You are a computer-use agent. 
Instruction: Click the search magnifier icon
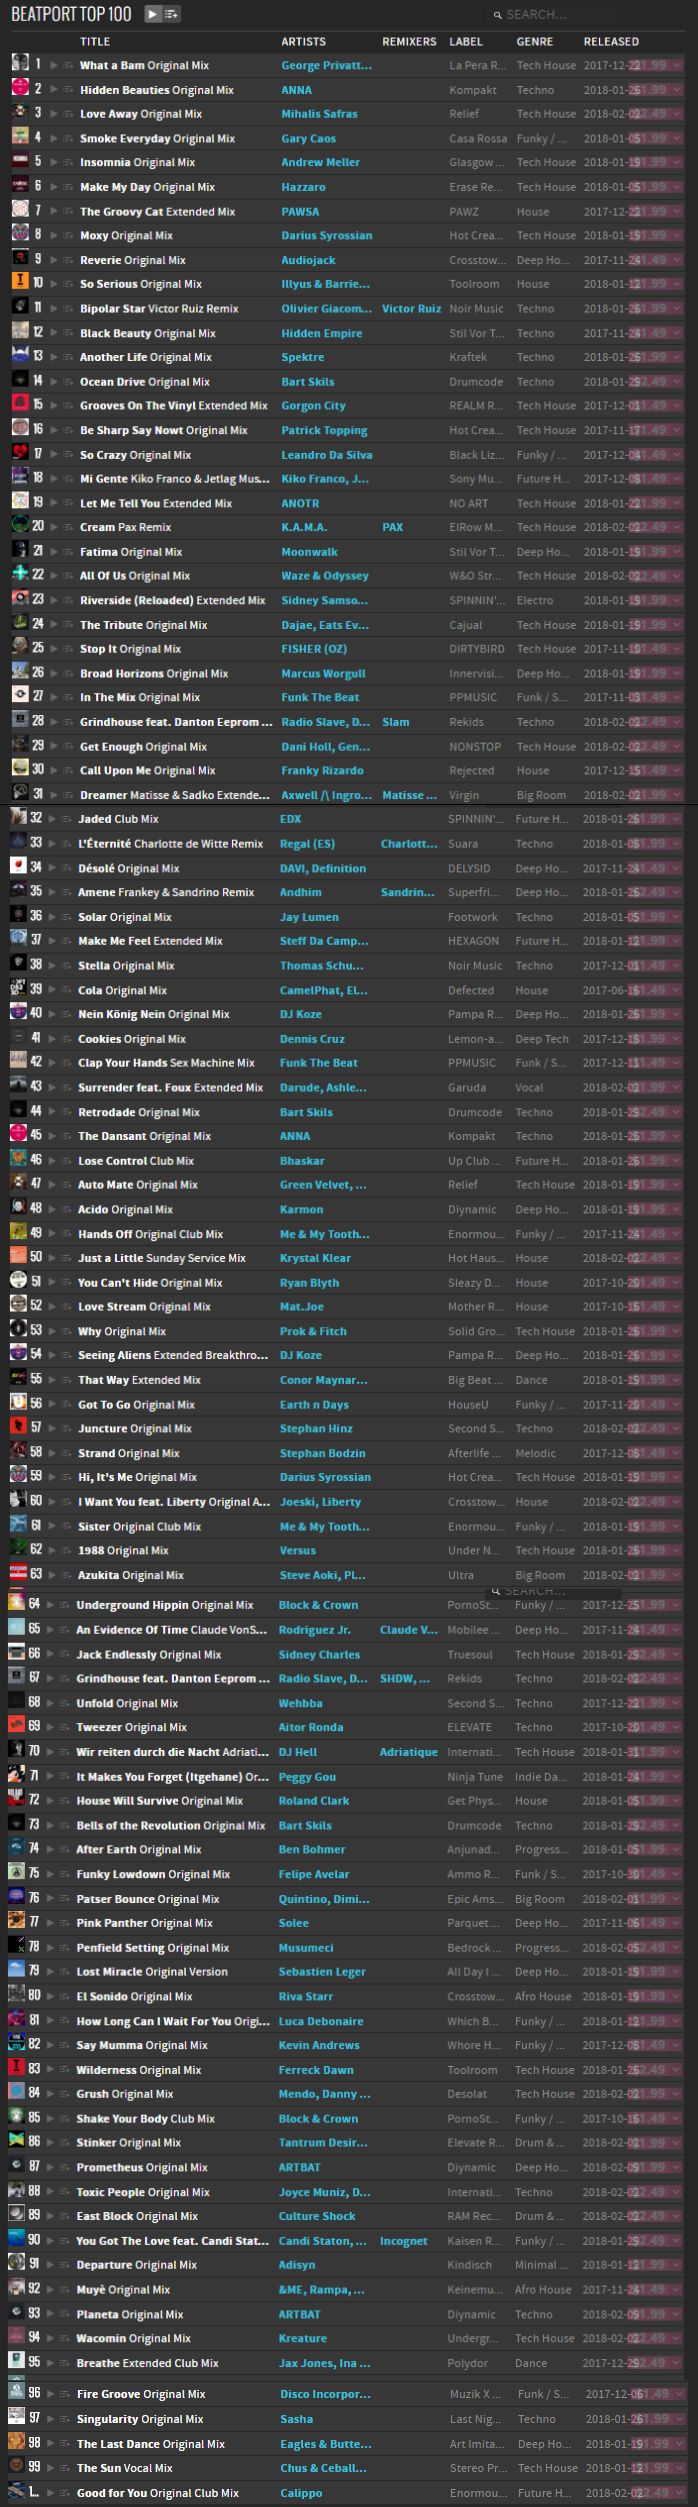[x=497, y=15]
